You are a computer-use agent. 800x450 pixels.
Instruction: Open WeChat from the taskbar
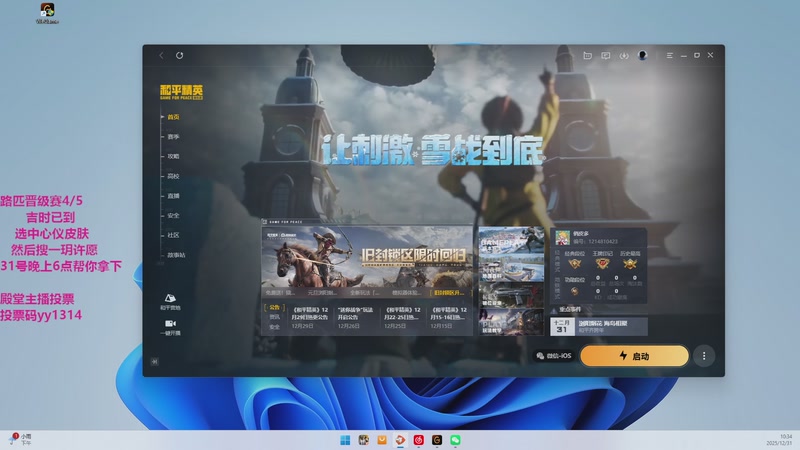click(456, 440)
